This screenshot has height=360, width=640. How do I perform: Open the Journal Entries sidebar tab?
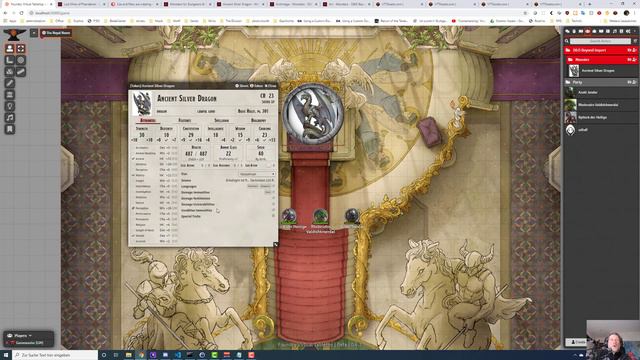601,31
